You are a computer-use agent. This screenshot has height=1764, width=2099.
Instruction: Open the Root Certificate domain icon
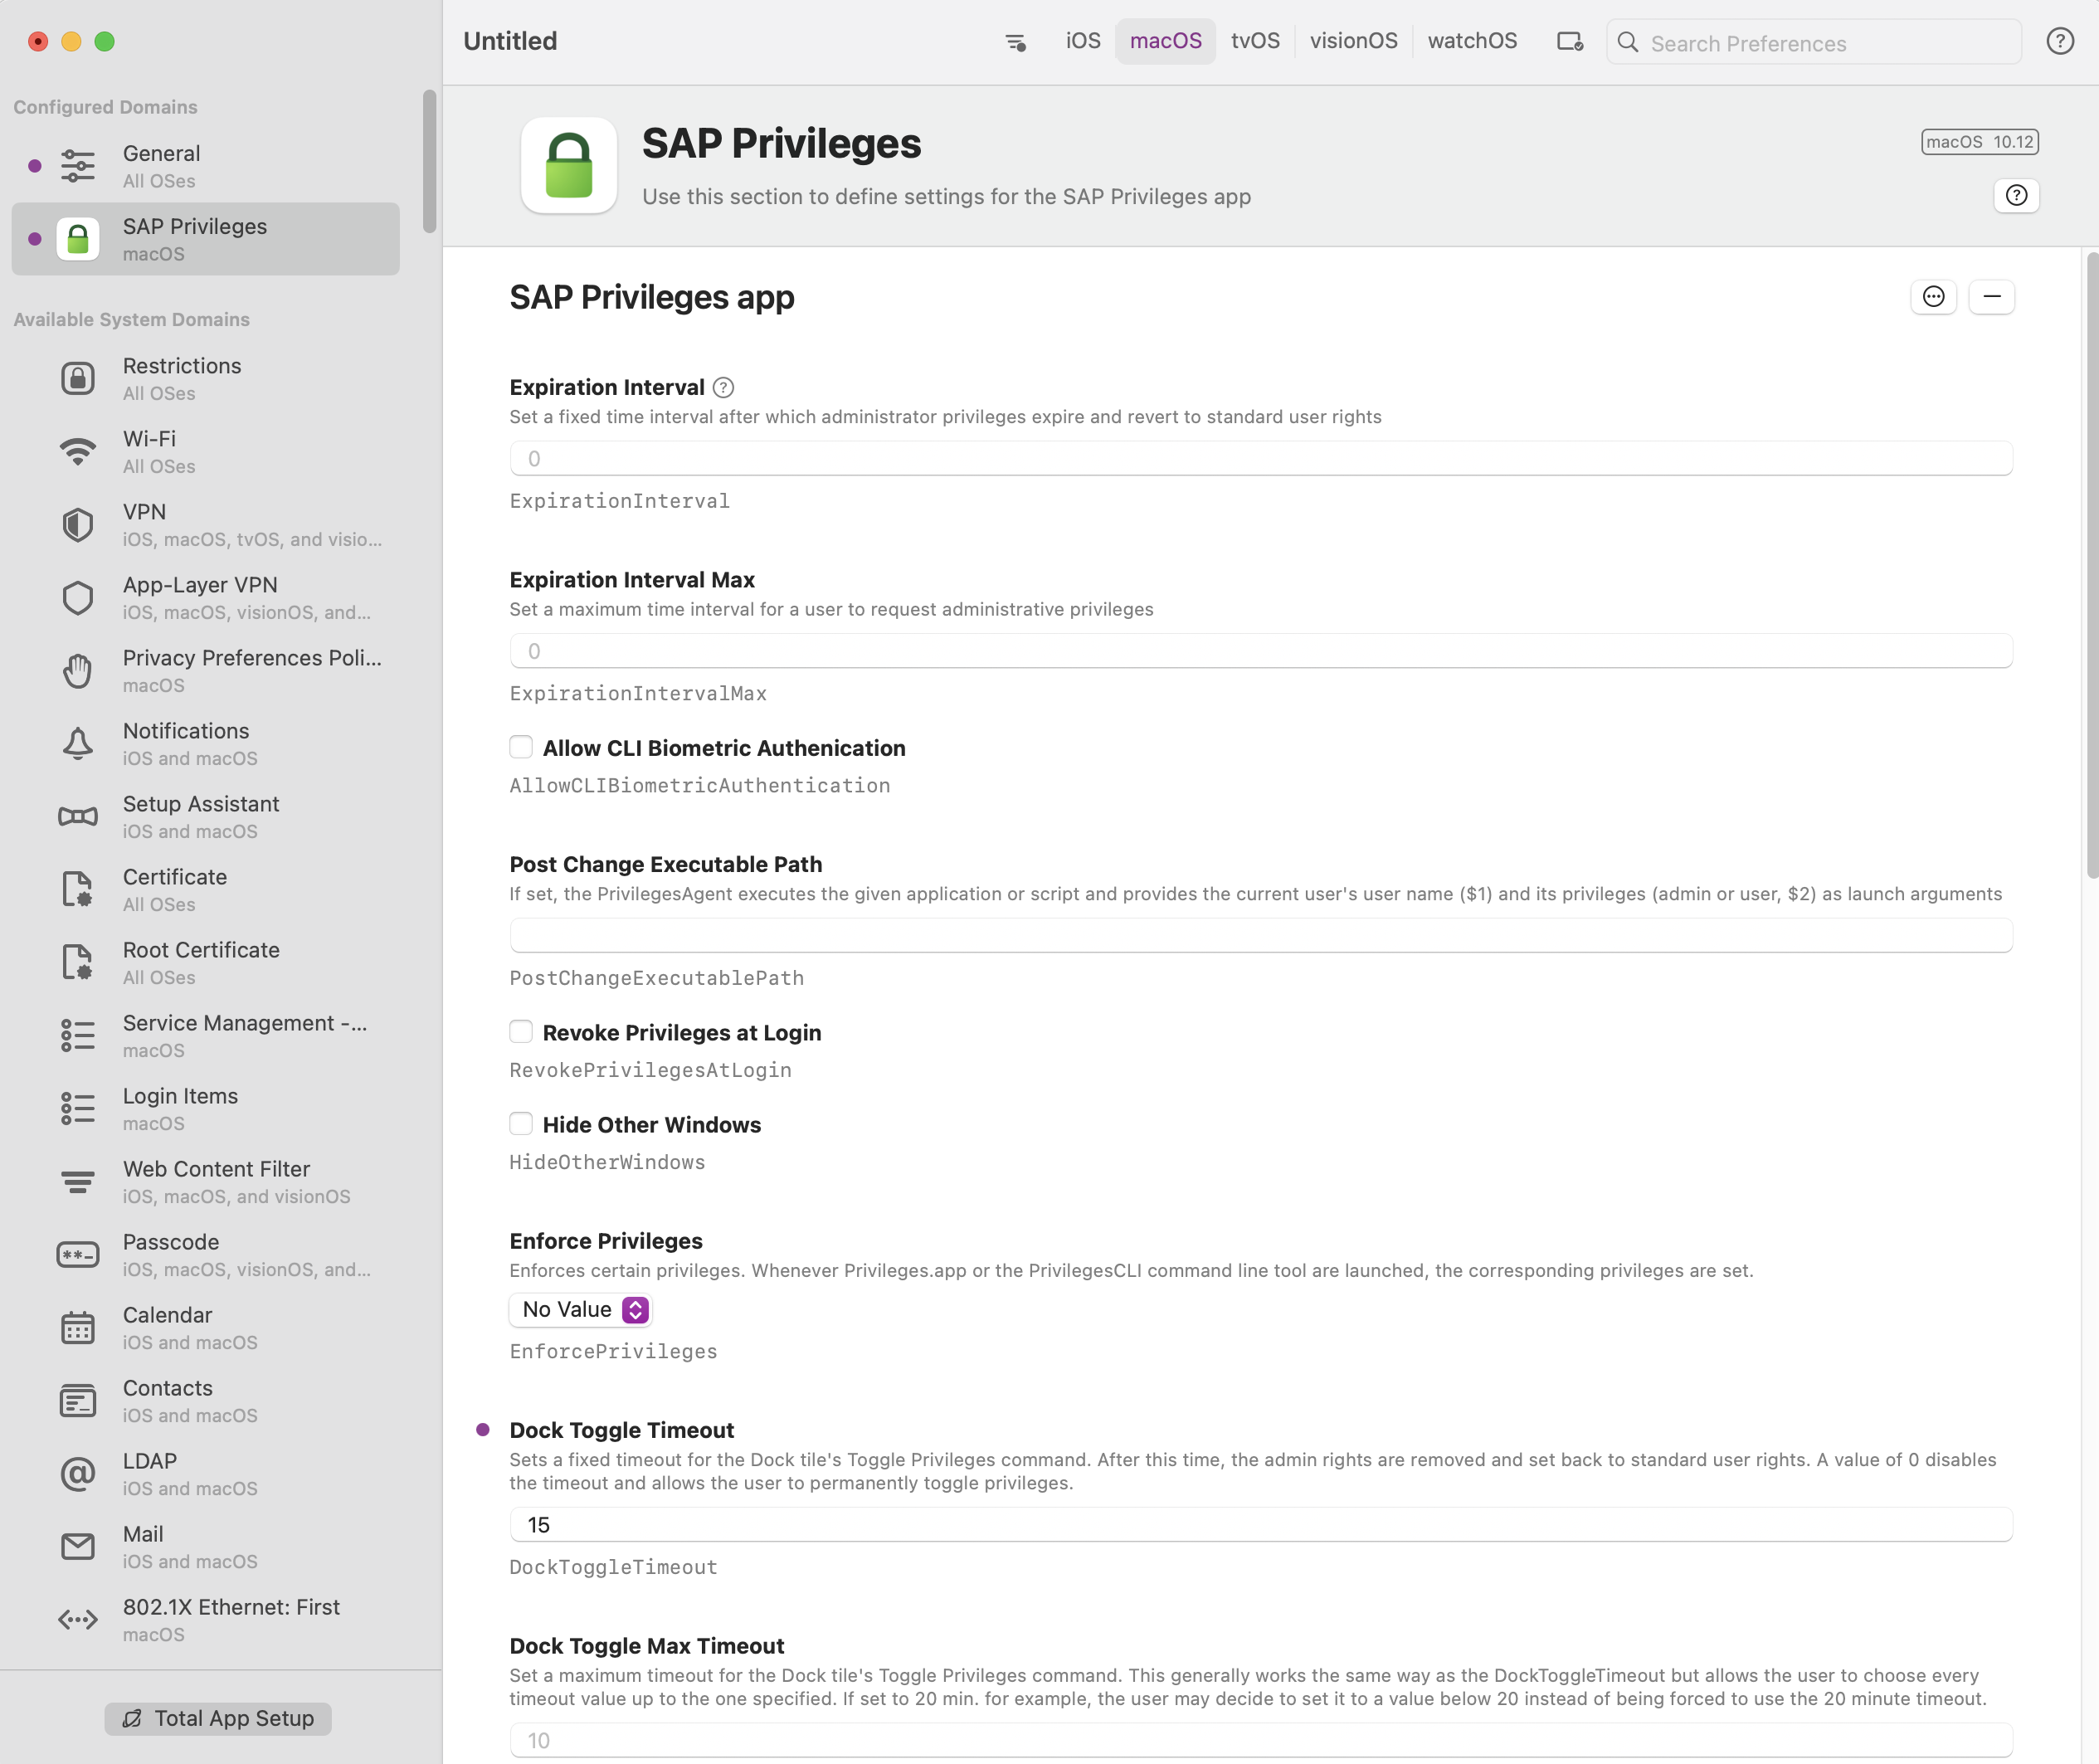78,962
